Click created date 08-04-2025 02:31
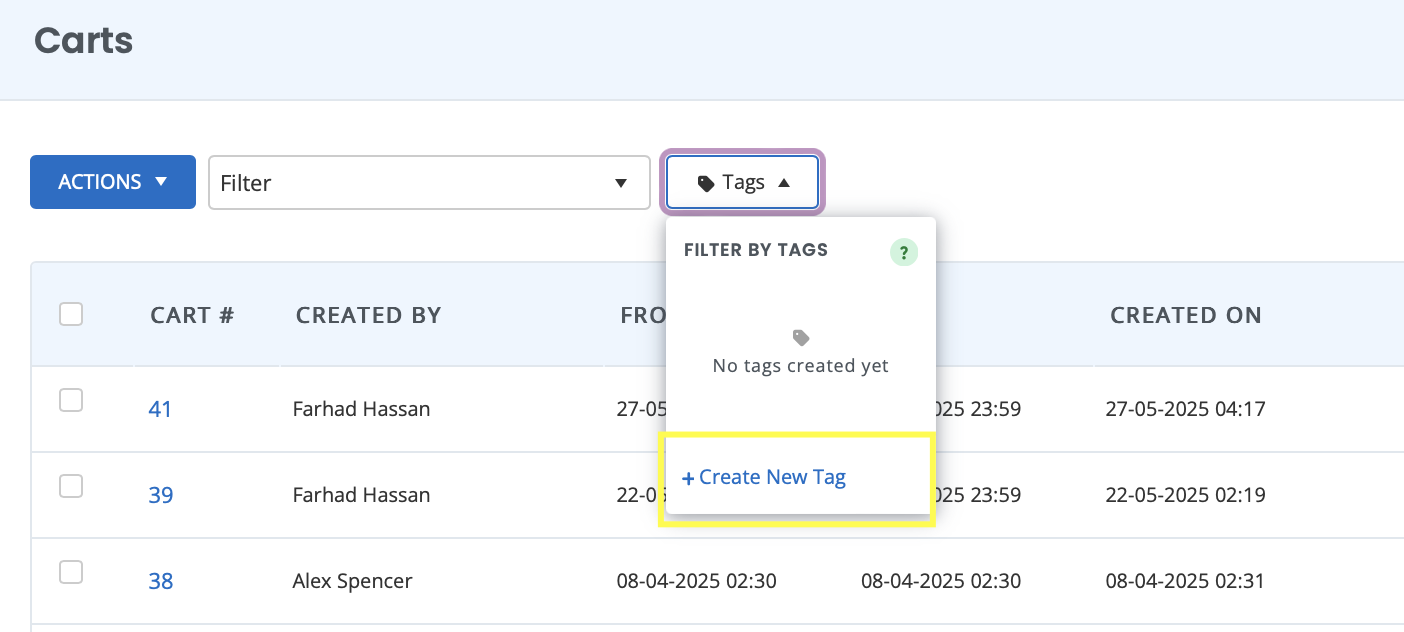1404x632 pixels. pos(1186,581)
